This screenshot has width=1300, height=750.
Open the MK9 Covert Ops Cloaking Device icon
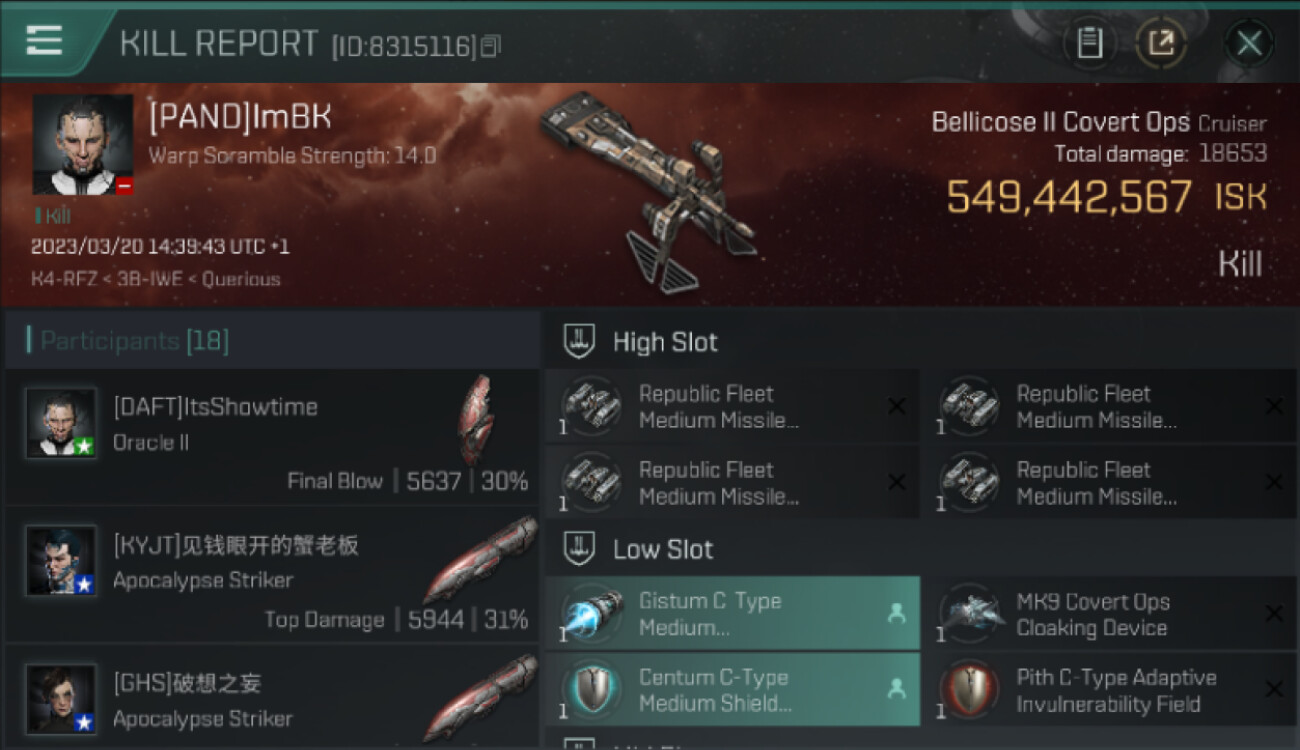click(x=970, y=613)
